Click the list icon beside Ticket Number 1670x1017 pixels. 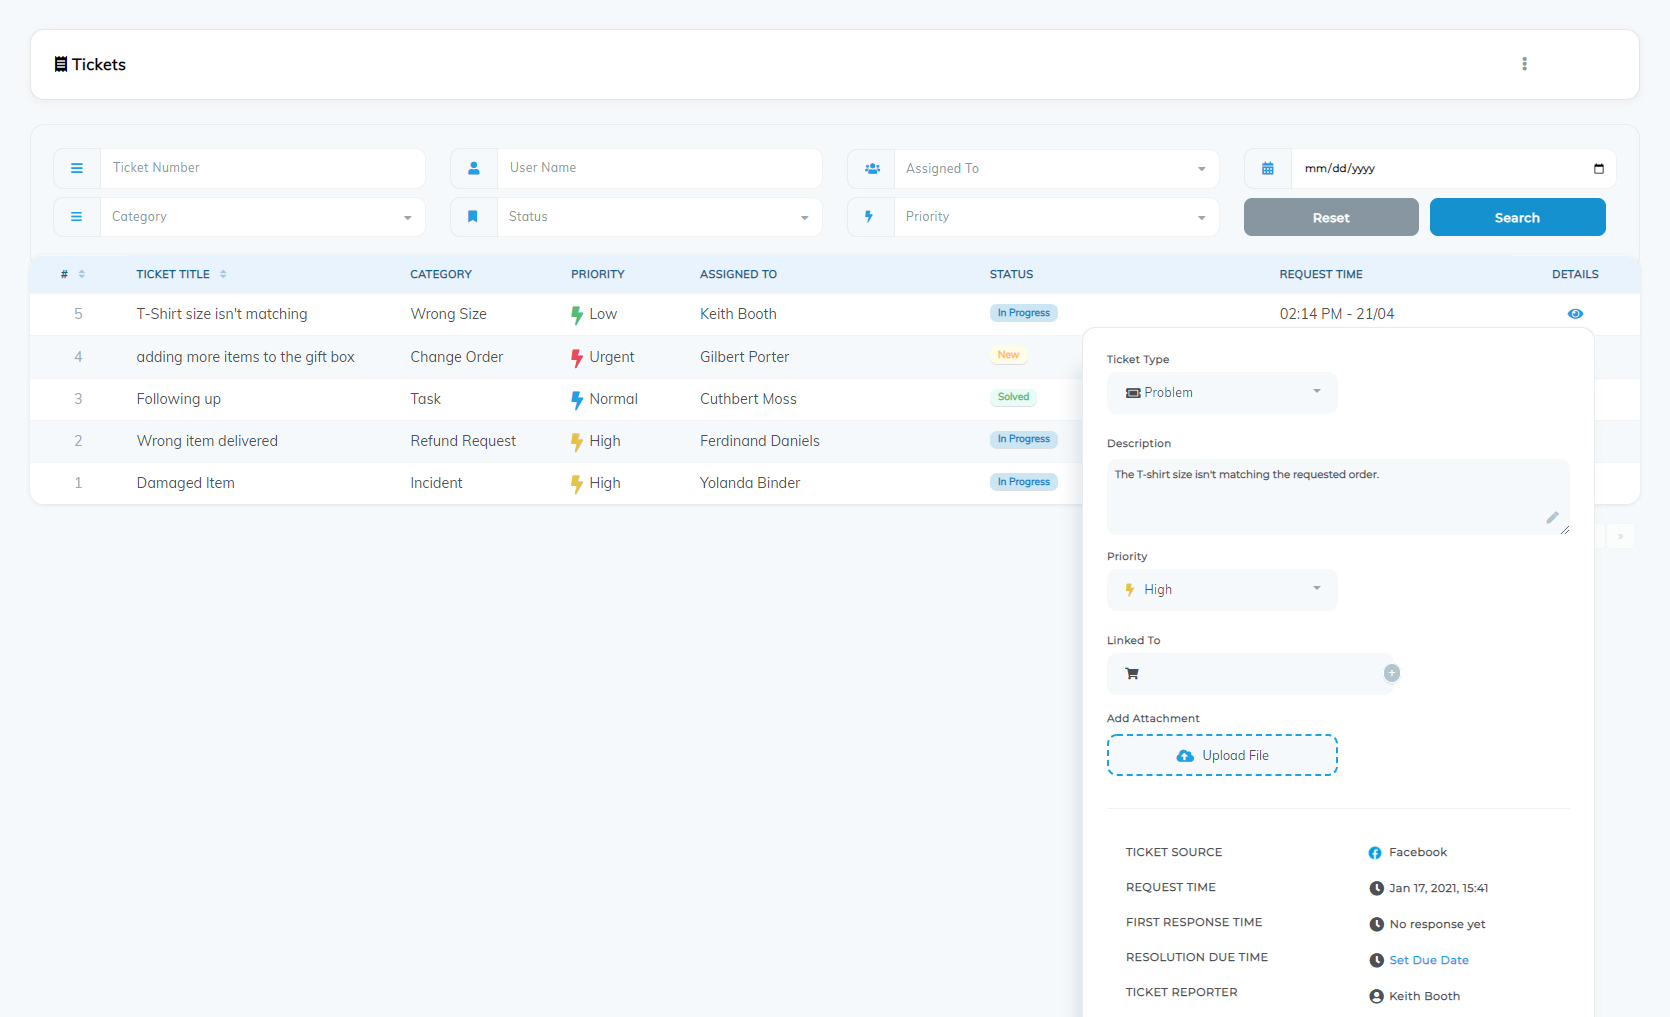(x=77, y=168)
